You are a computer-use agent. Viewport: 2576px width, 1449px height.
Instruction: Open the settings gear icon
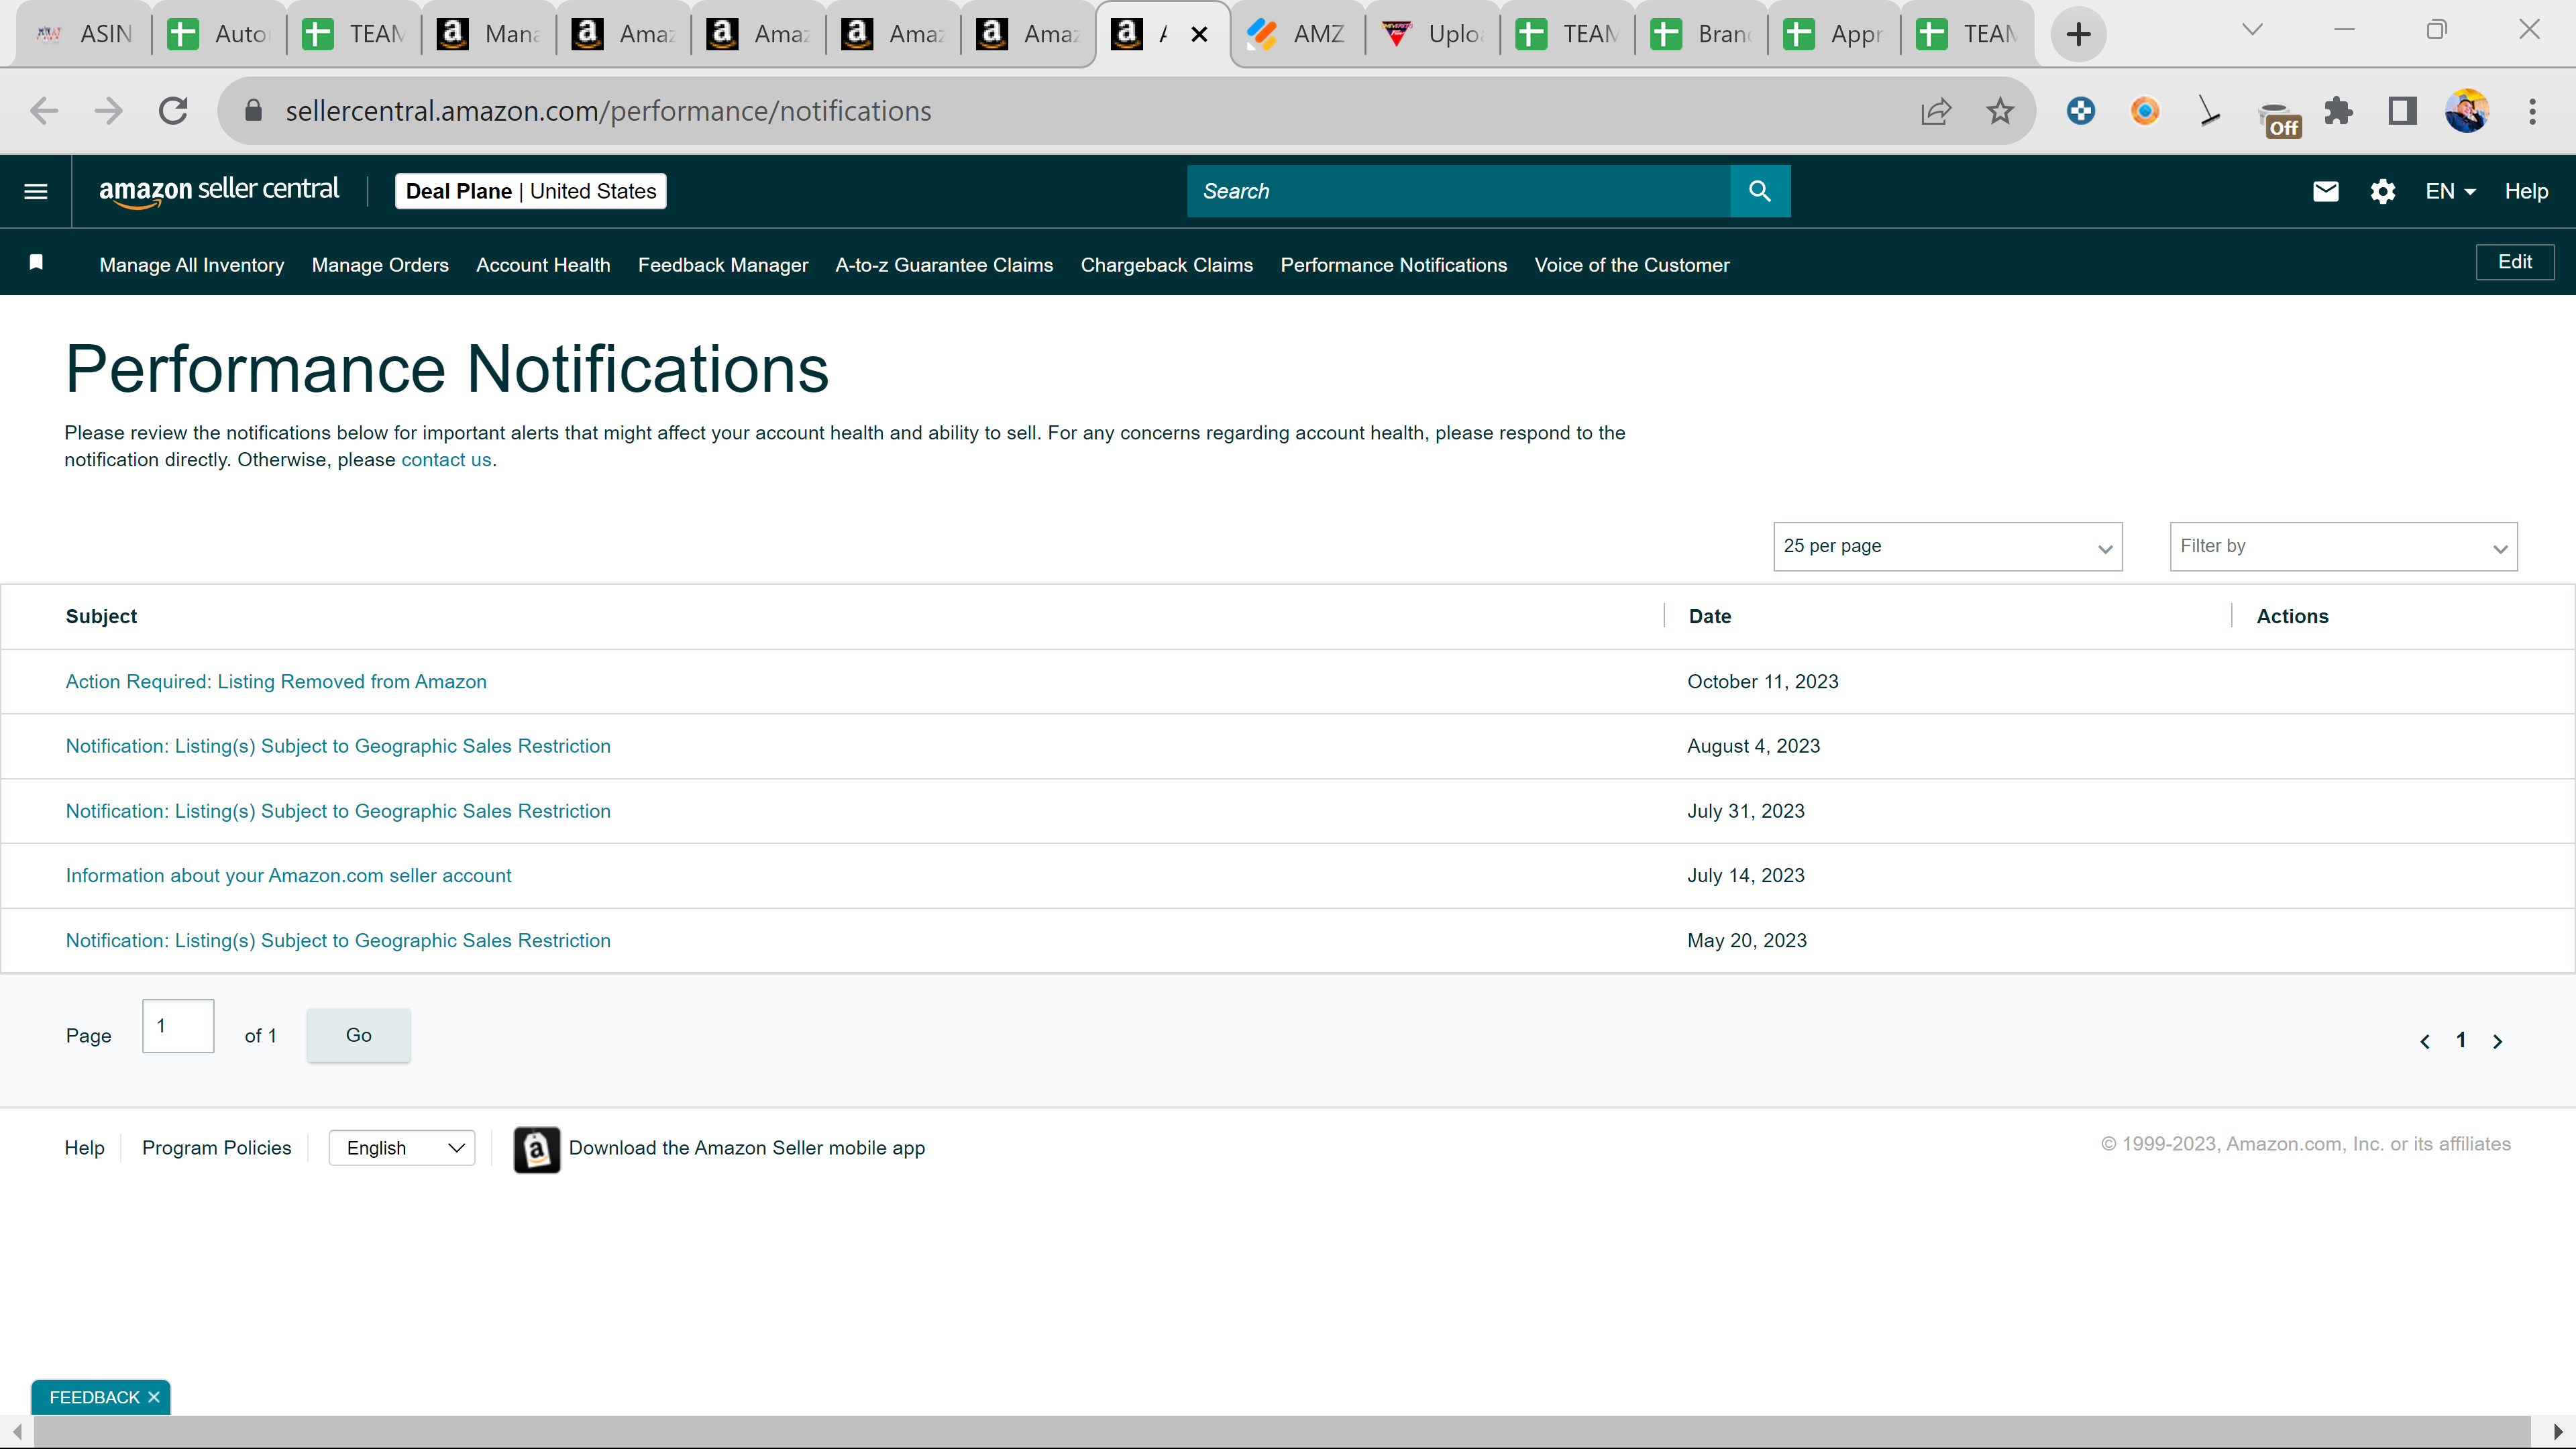tap(2383, 191)
